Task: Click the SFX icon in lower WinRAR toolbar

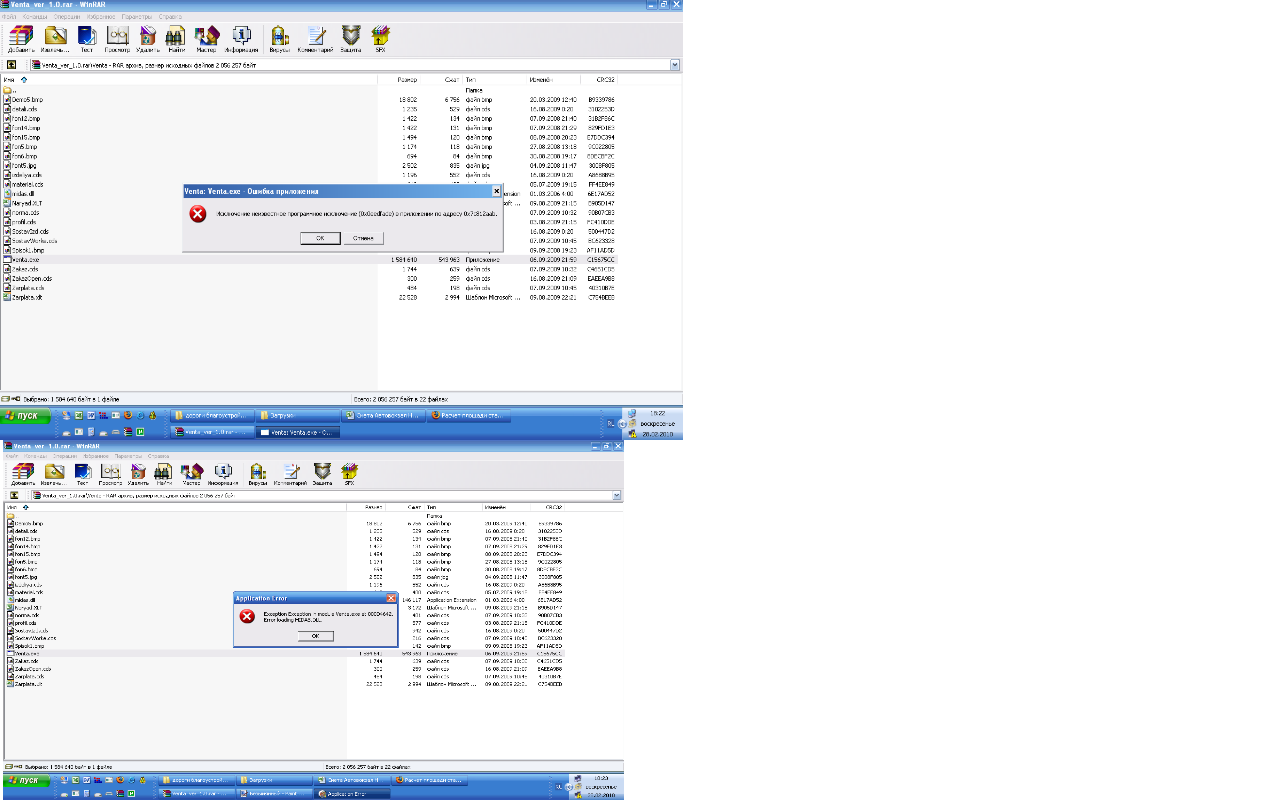Action: pyautogui.click(x=349, y=474)
